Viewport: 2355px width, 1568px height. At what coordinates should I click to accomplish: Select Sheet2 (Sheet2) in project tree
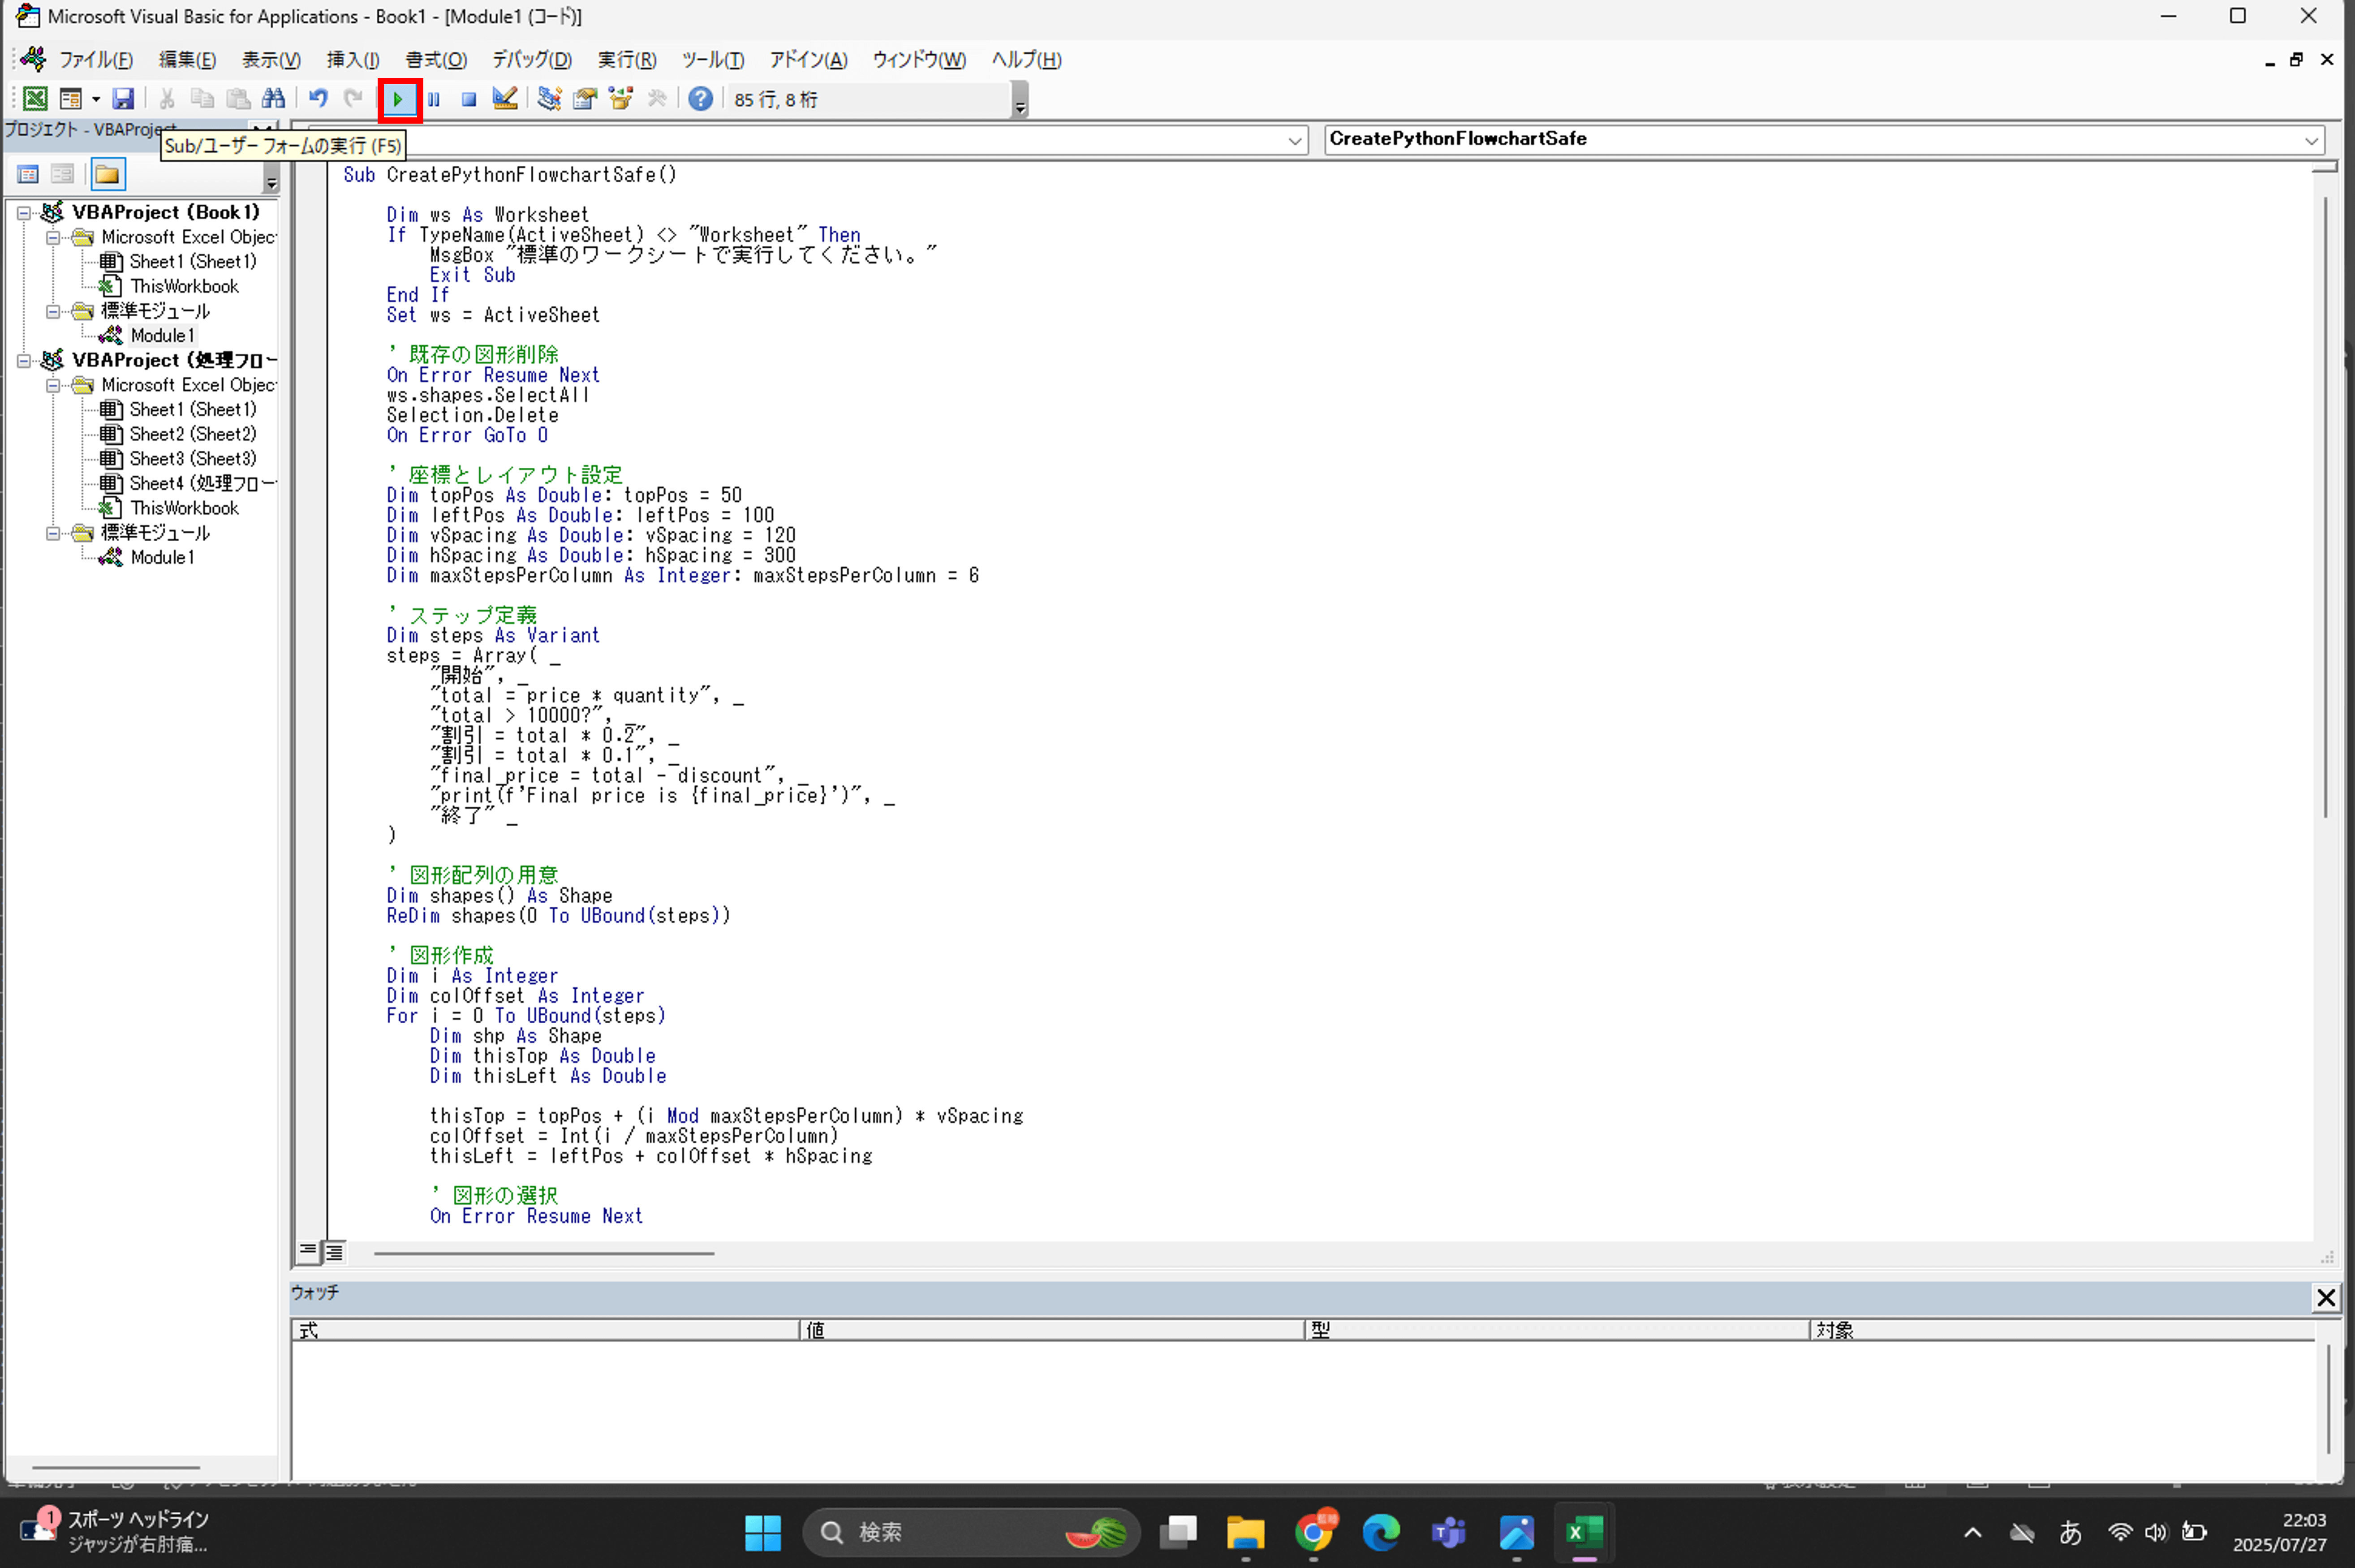tap(192, 435)
